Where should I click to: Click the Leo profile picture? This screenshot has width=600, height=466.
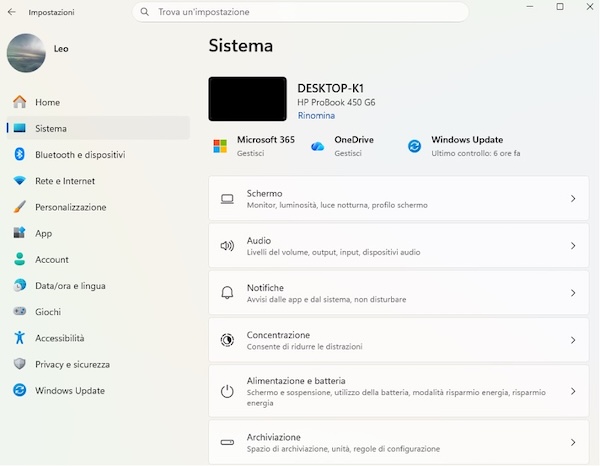(26, 53)
